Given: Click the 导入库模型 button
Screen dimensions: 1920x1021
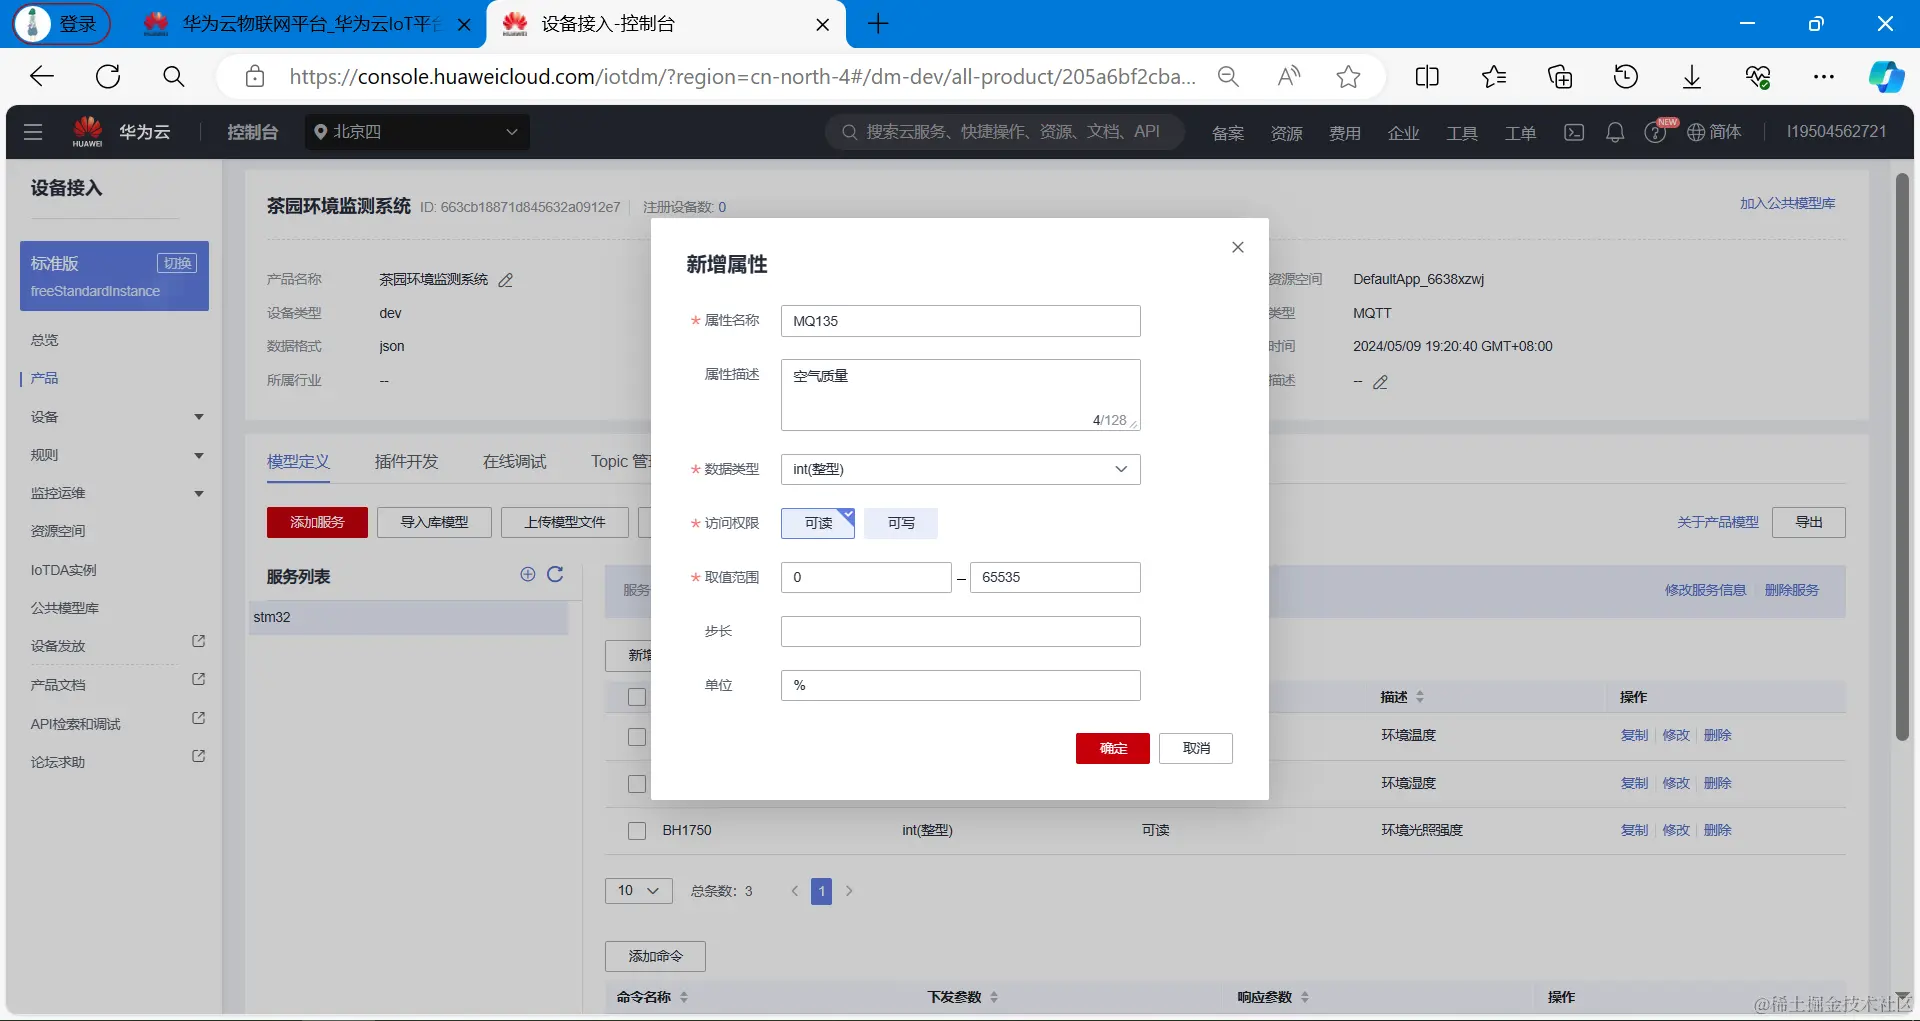Looking at the screenshot, I should [434, 522].
